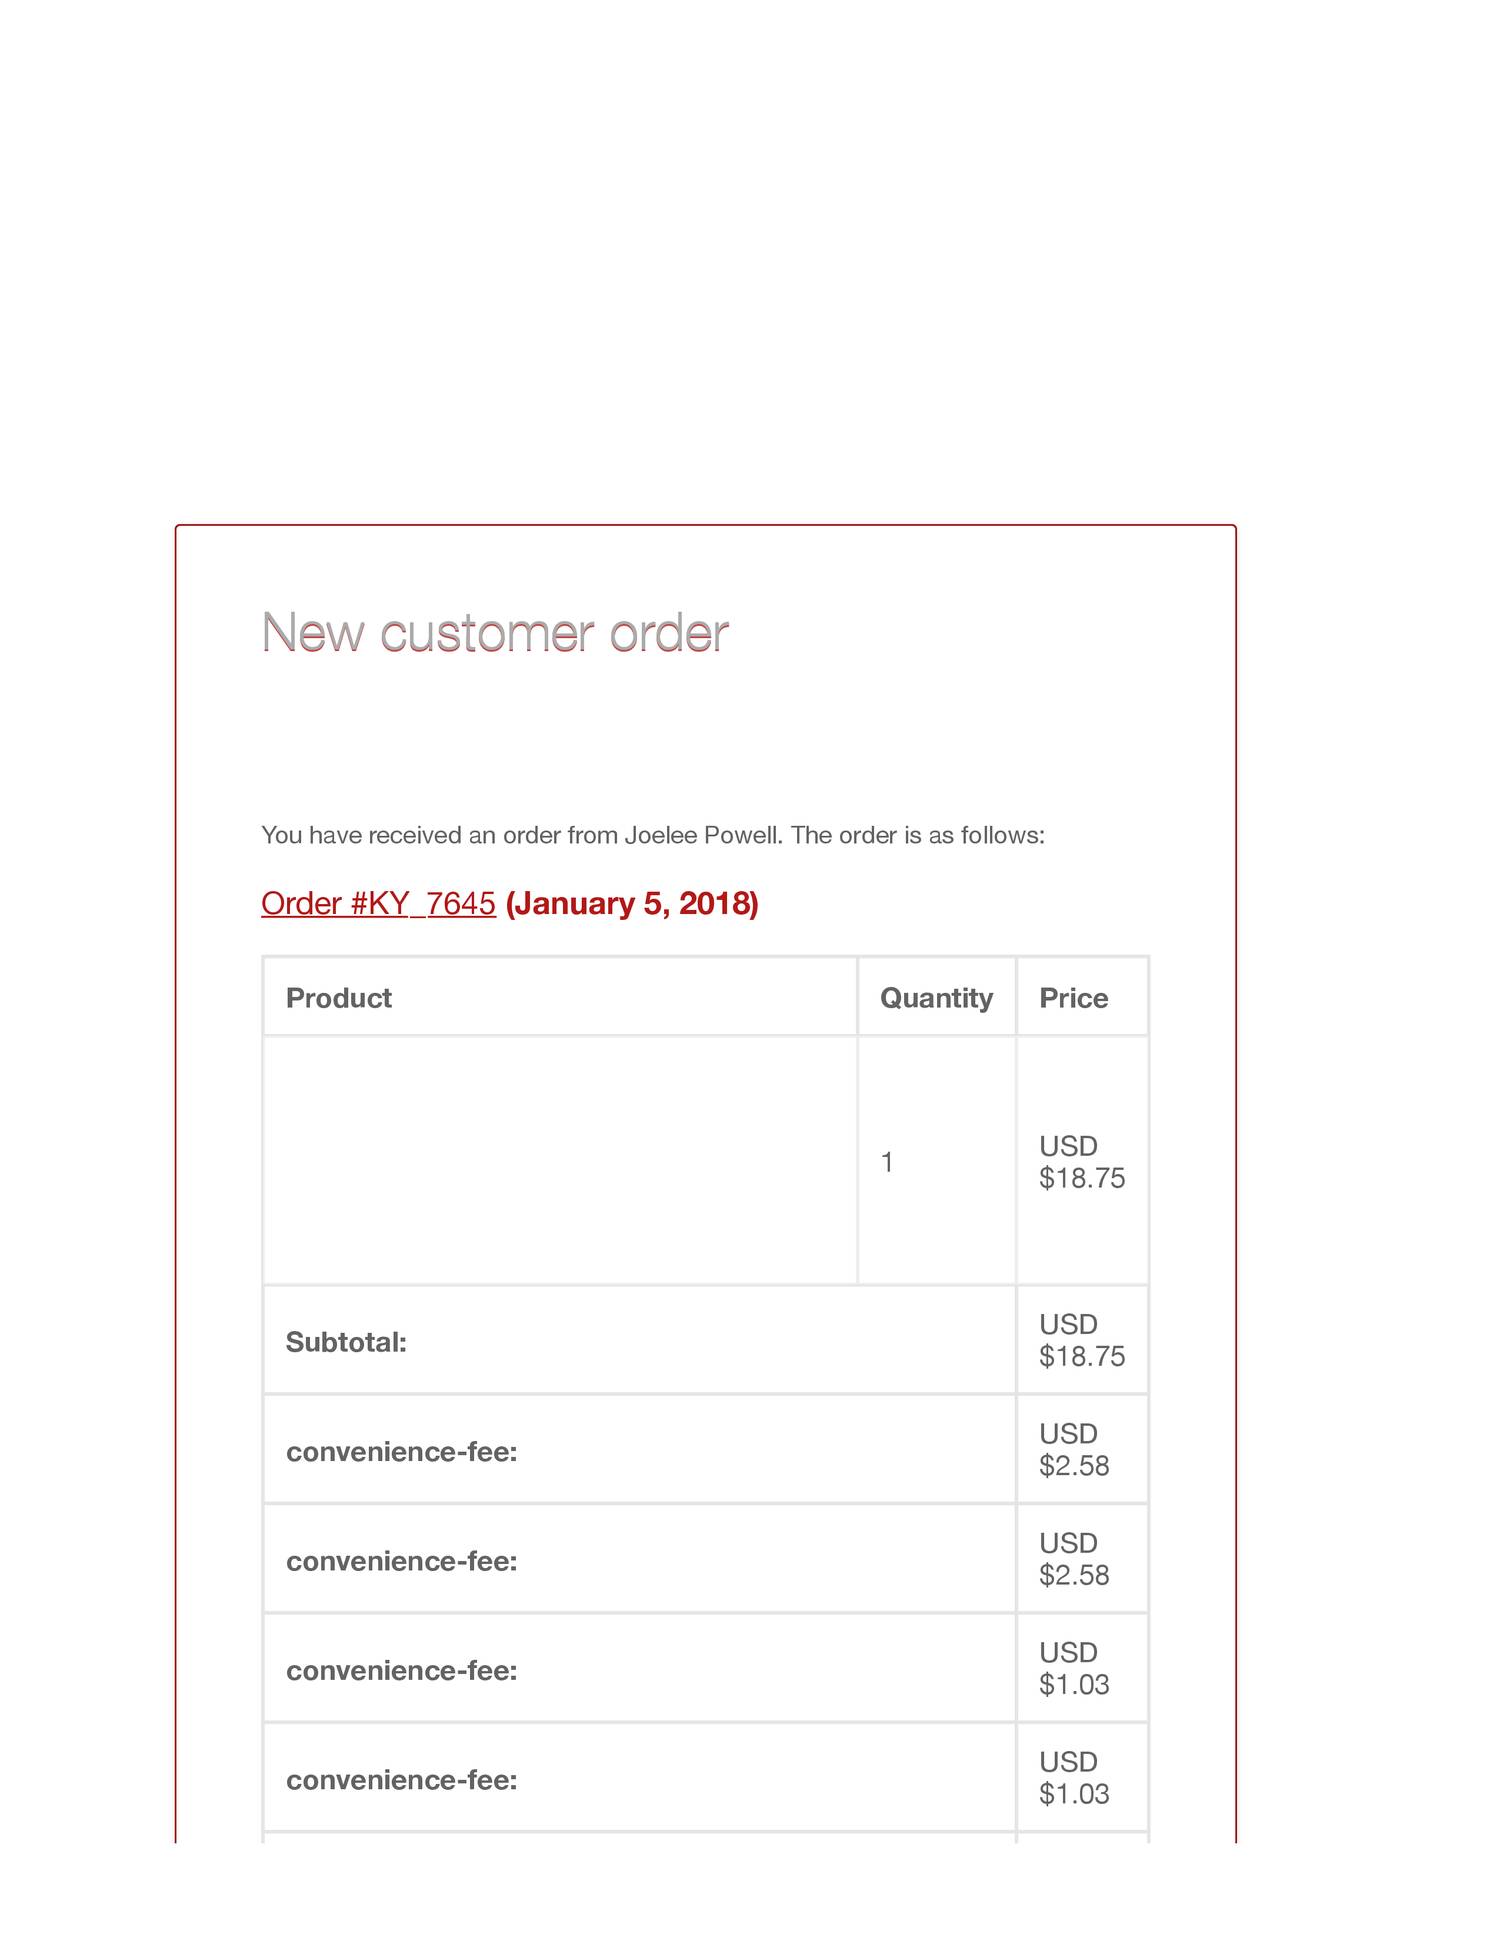
Task: Select the third convenience-fee label
Action: [401, 1671]
